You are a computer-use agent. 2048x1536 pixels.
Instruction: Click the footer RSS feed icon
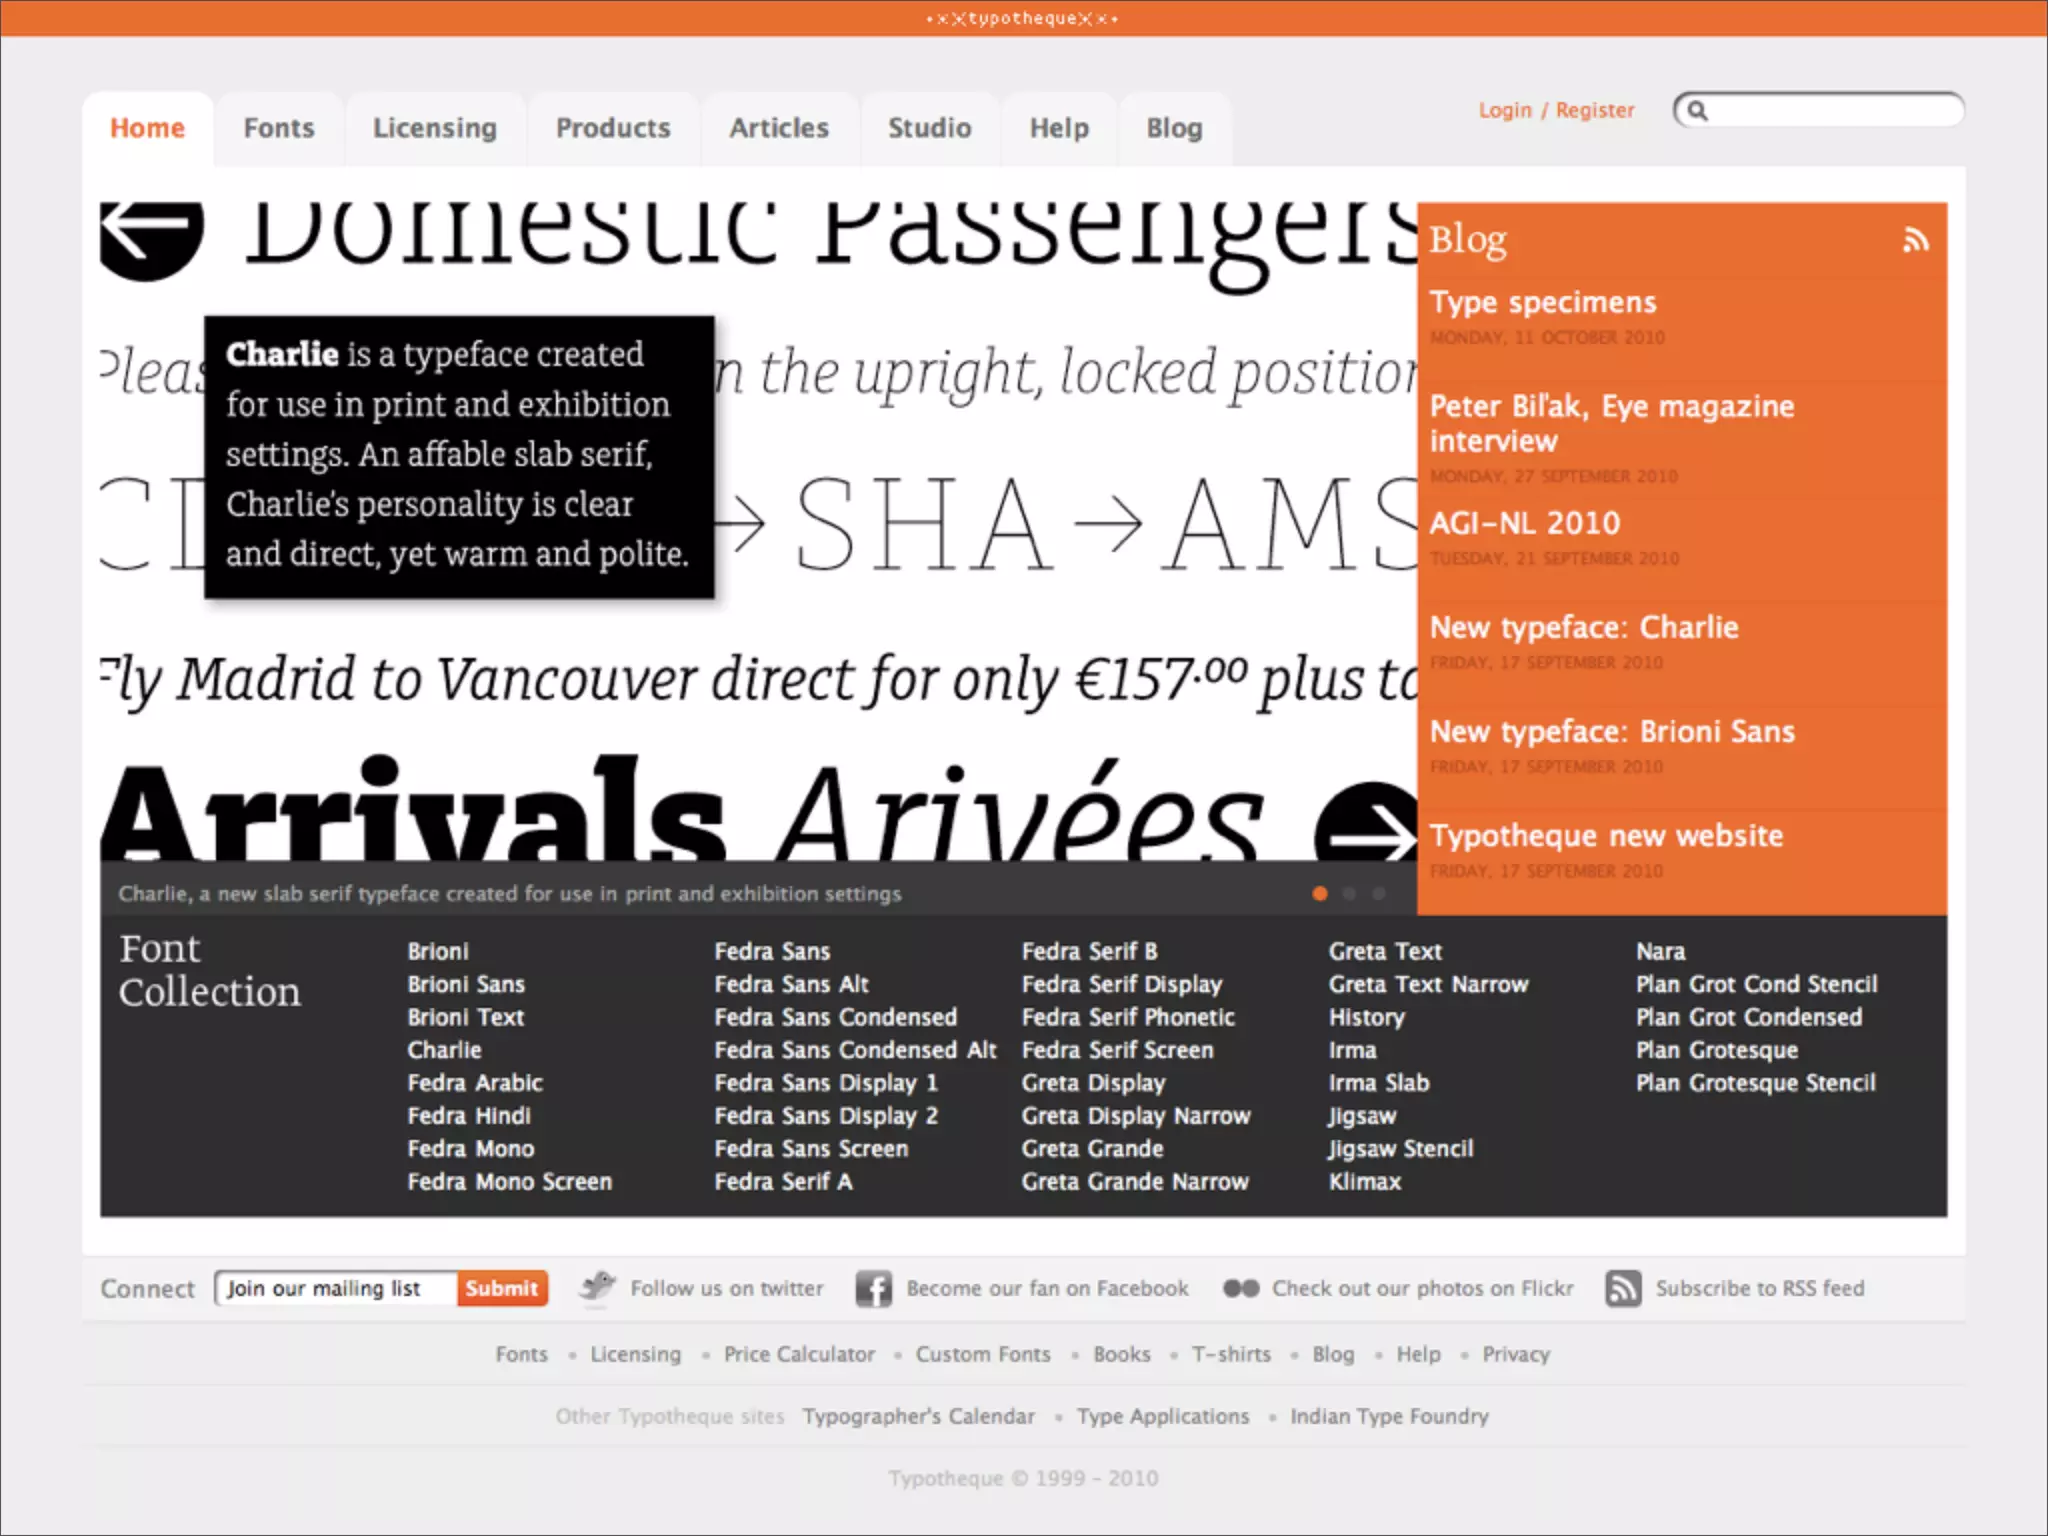point(1622,1288)
